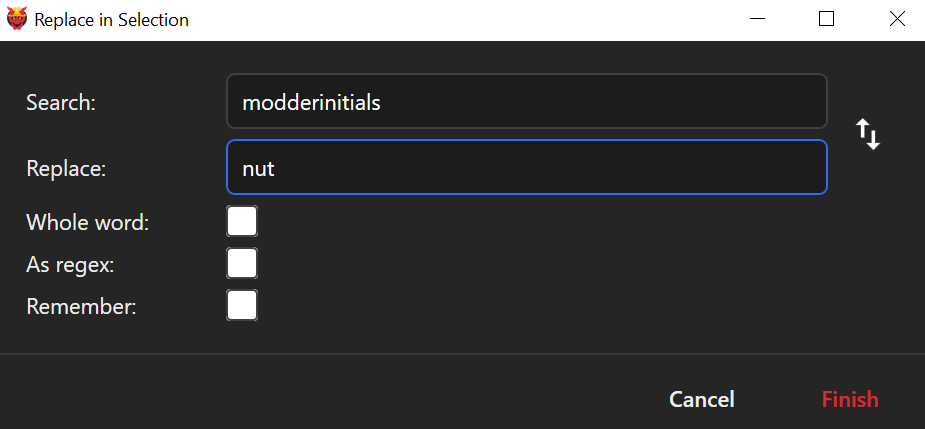Cancel the replace operation
The width and height of the screenshot is (925, 429).
click(x=702, y=399)
